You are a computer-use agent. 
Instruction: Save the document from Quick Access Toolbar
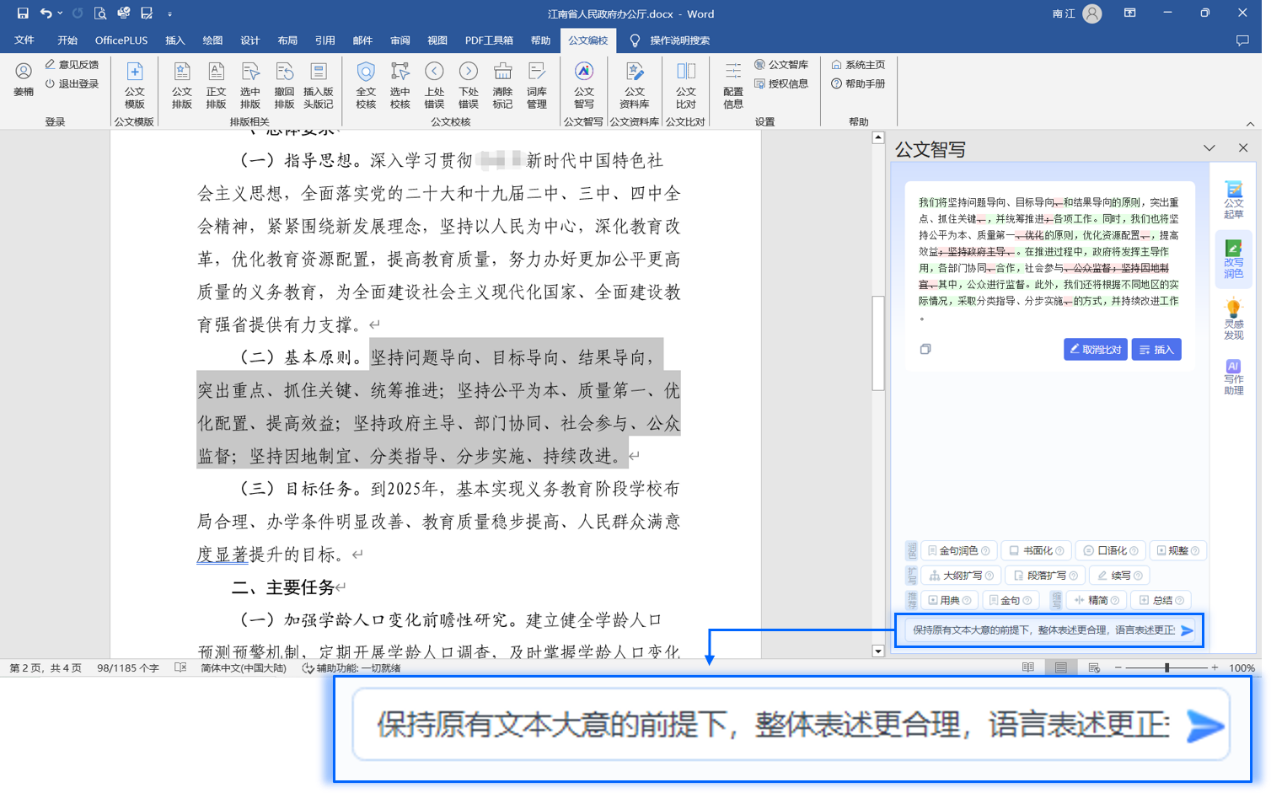(x=23, y=13)
